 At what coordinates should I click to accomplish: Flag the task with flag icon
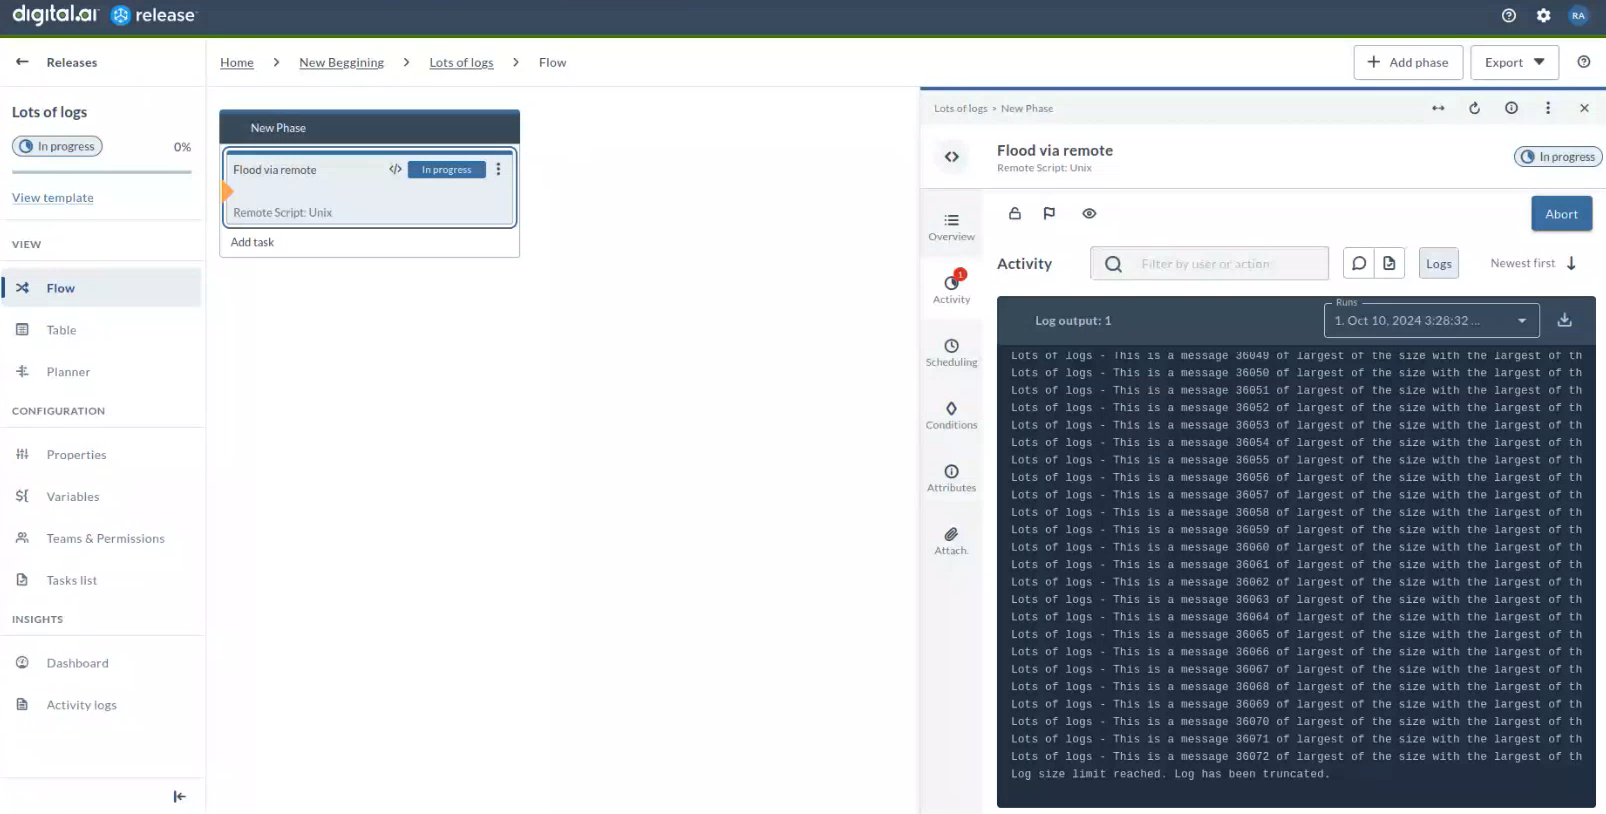[x=1049, y=213]
